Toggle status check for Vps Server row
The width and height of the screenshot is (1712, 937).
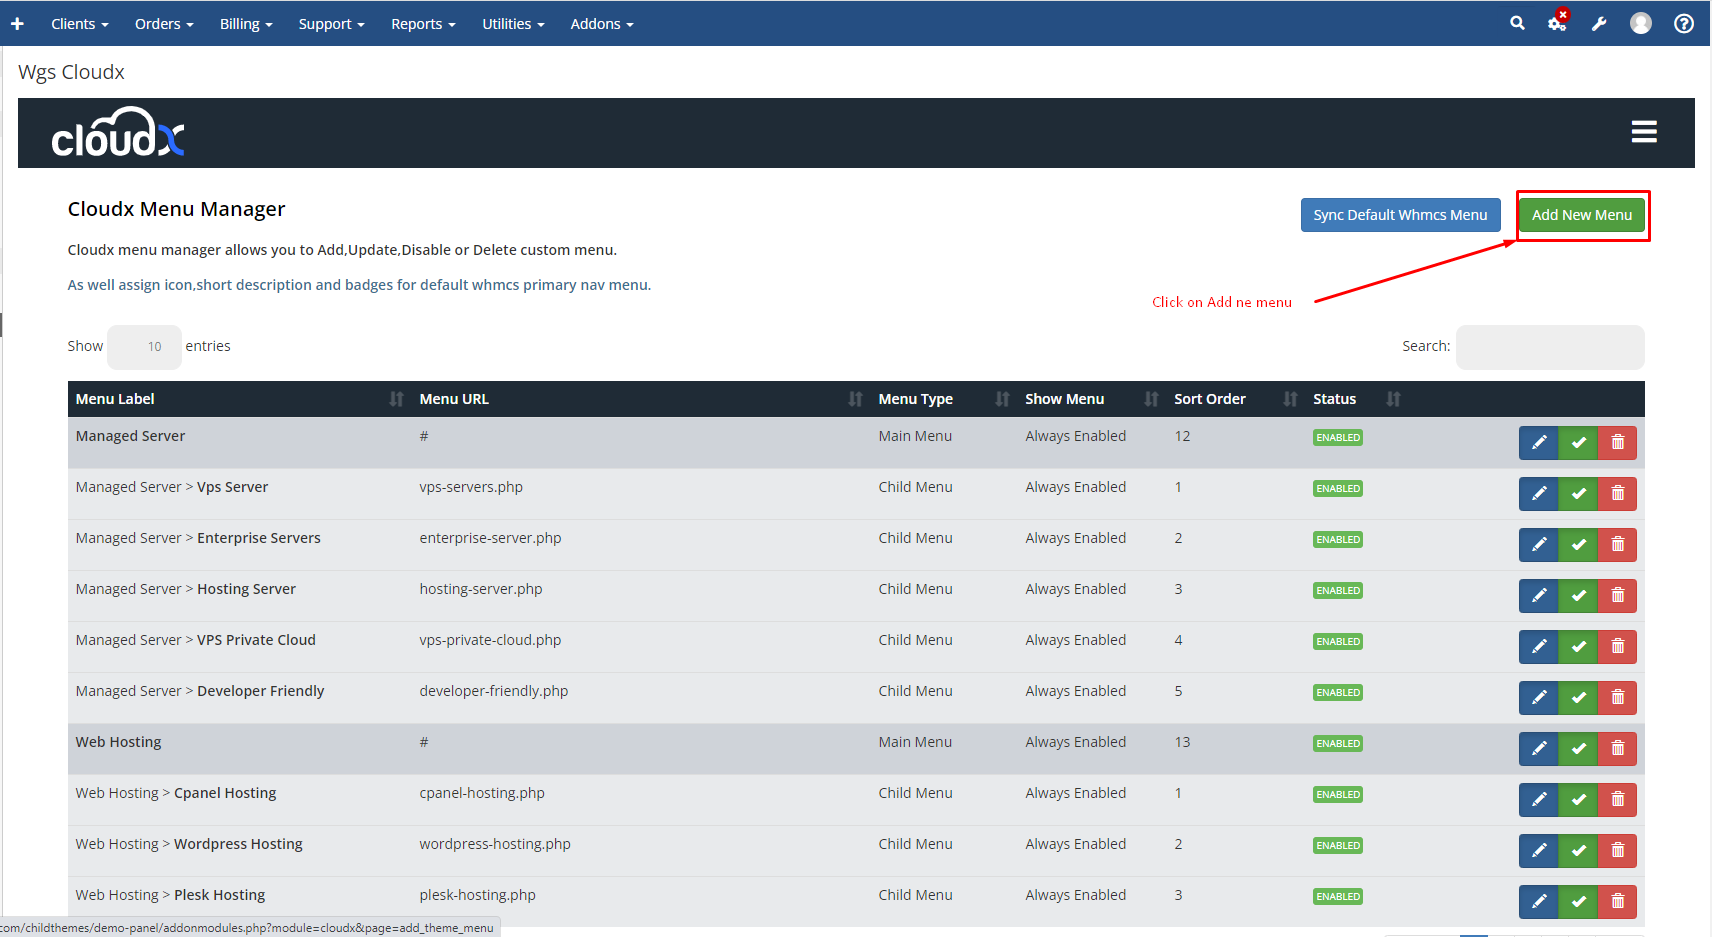click(1578, 494)
